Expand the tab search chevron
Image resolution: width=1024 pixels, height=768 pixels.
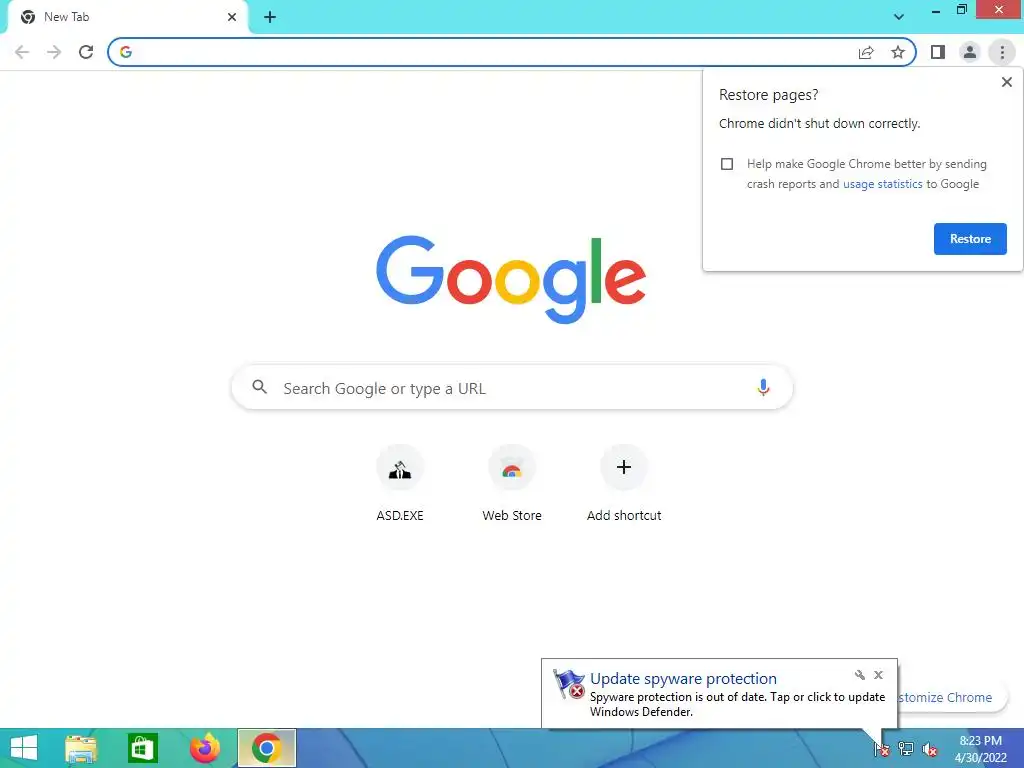click(x=899, y=17)
